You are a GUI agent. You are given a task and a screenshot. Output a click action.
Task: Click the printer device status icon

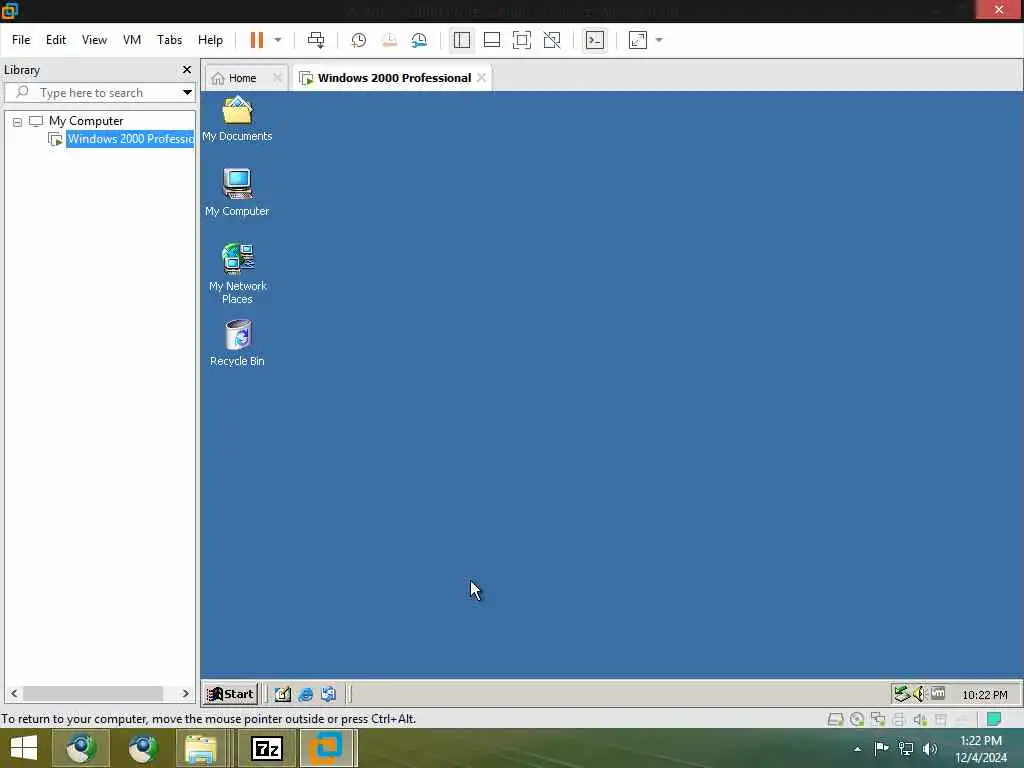(899, 720)
